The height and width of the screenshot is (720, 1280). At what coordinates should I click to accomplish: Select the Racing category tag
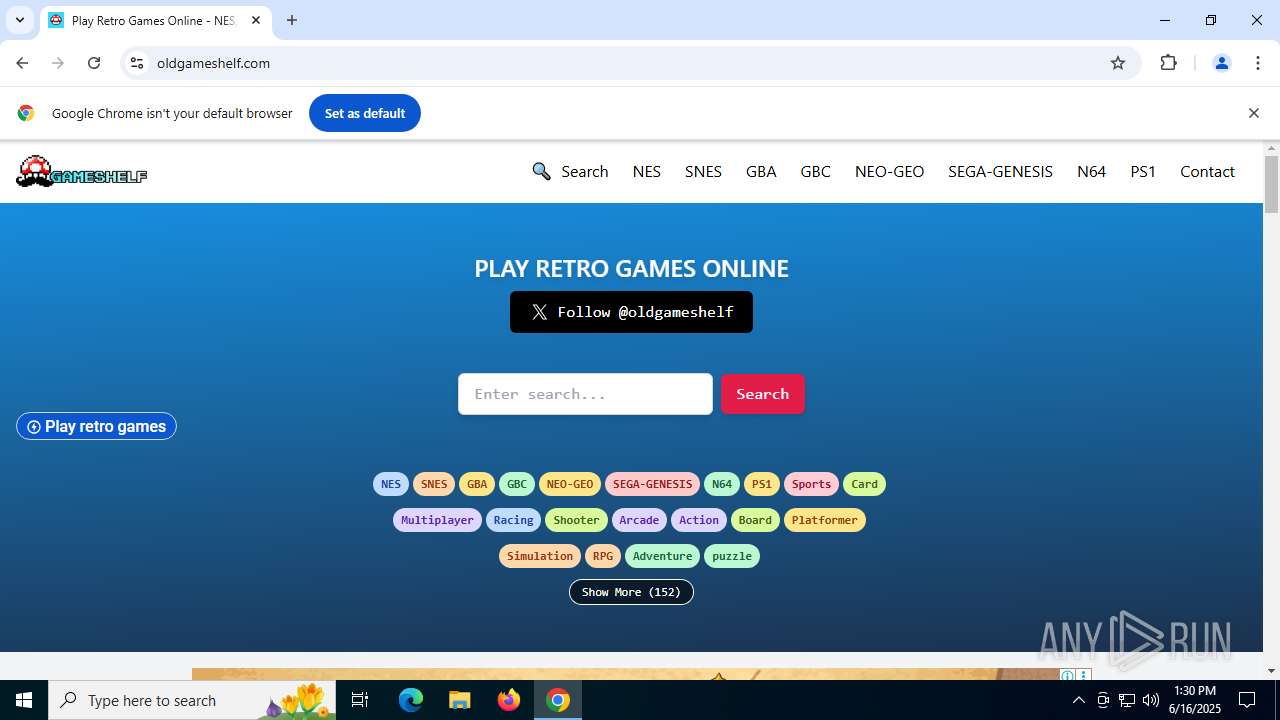point(514,520)
